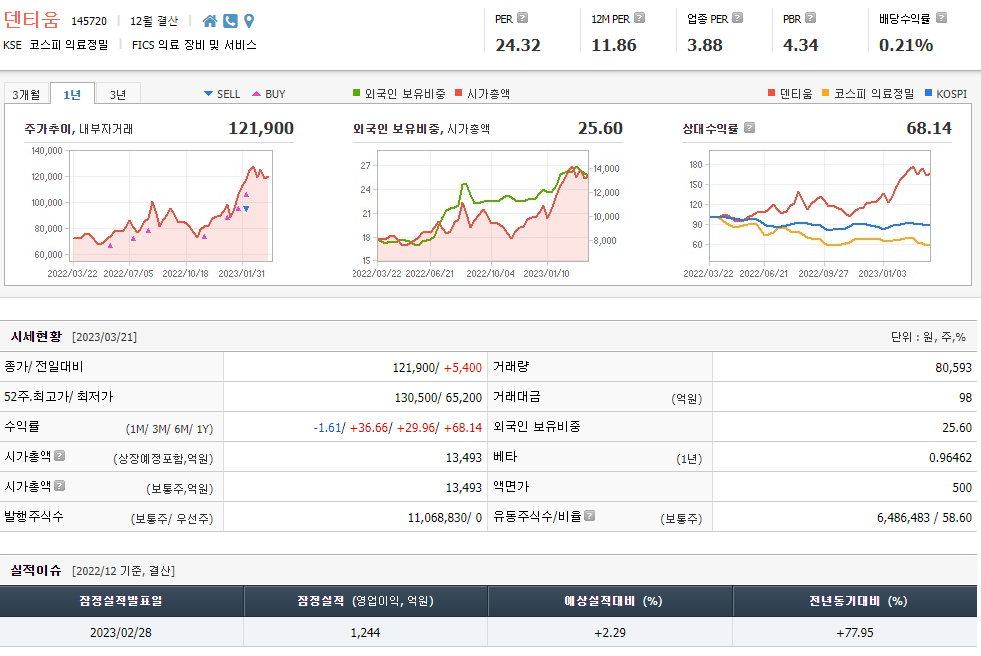The height and width of the screenshot is (656, 981).
Task: Open help icon beside 유동주식수/비율
Action: (589, 515)
